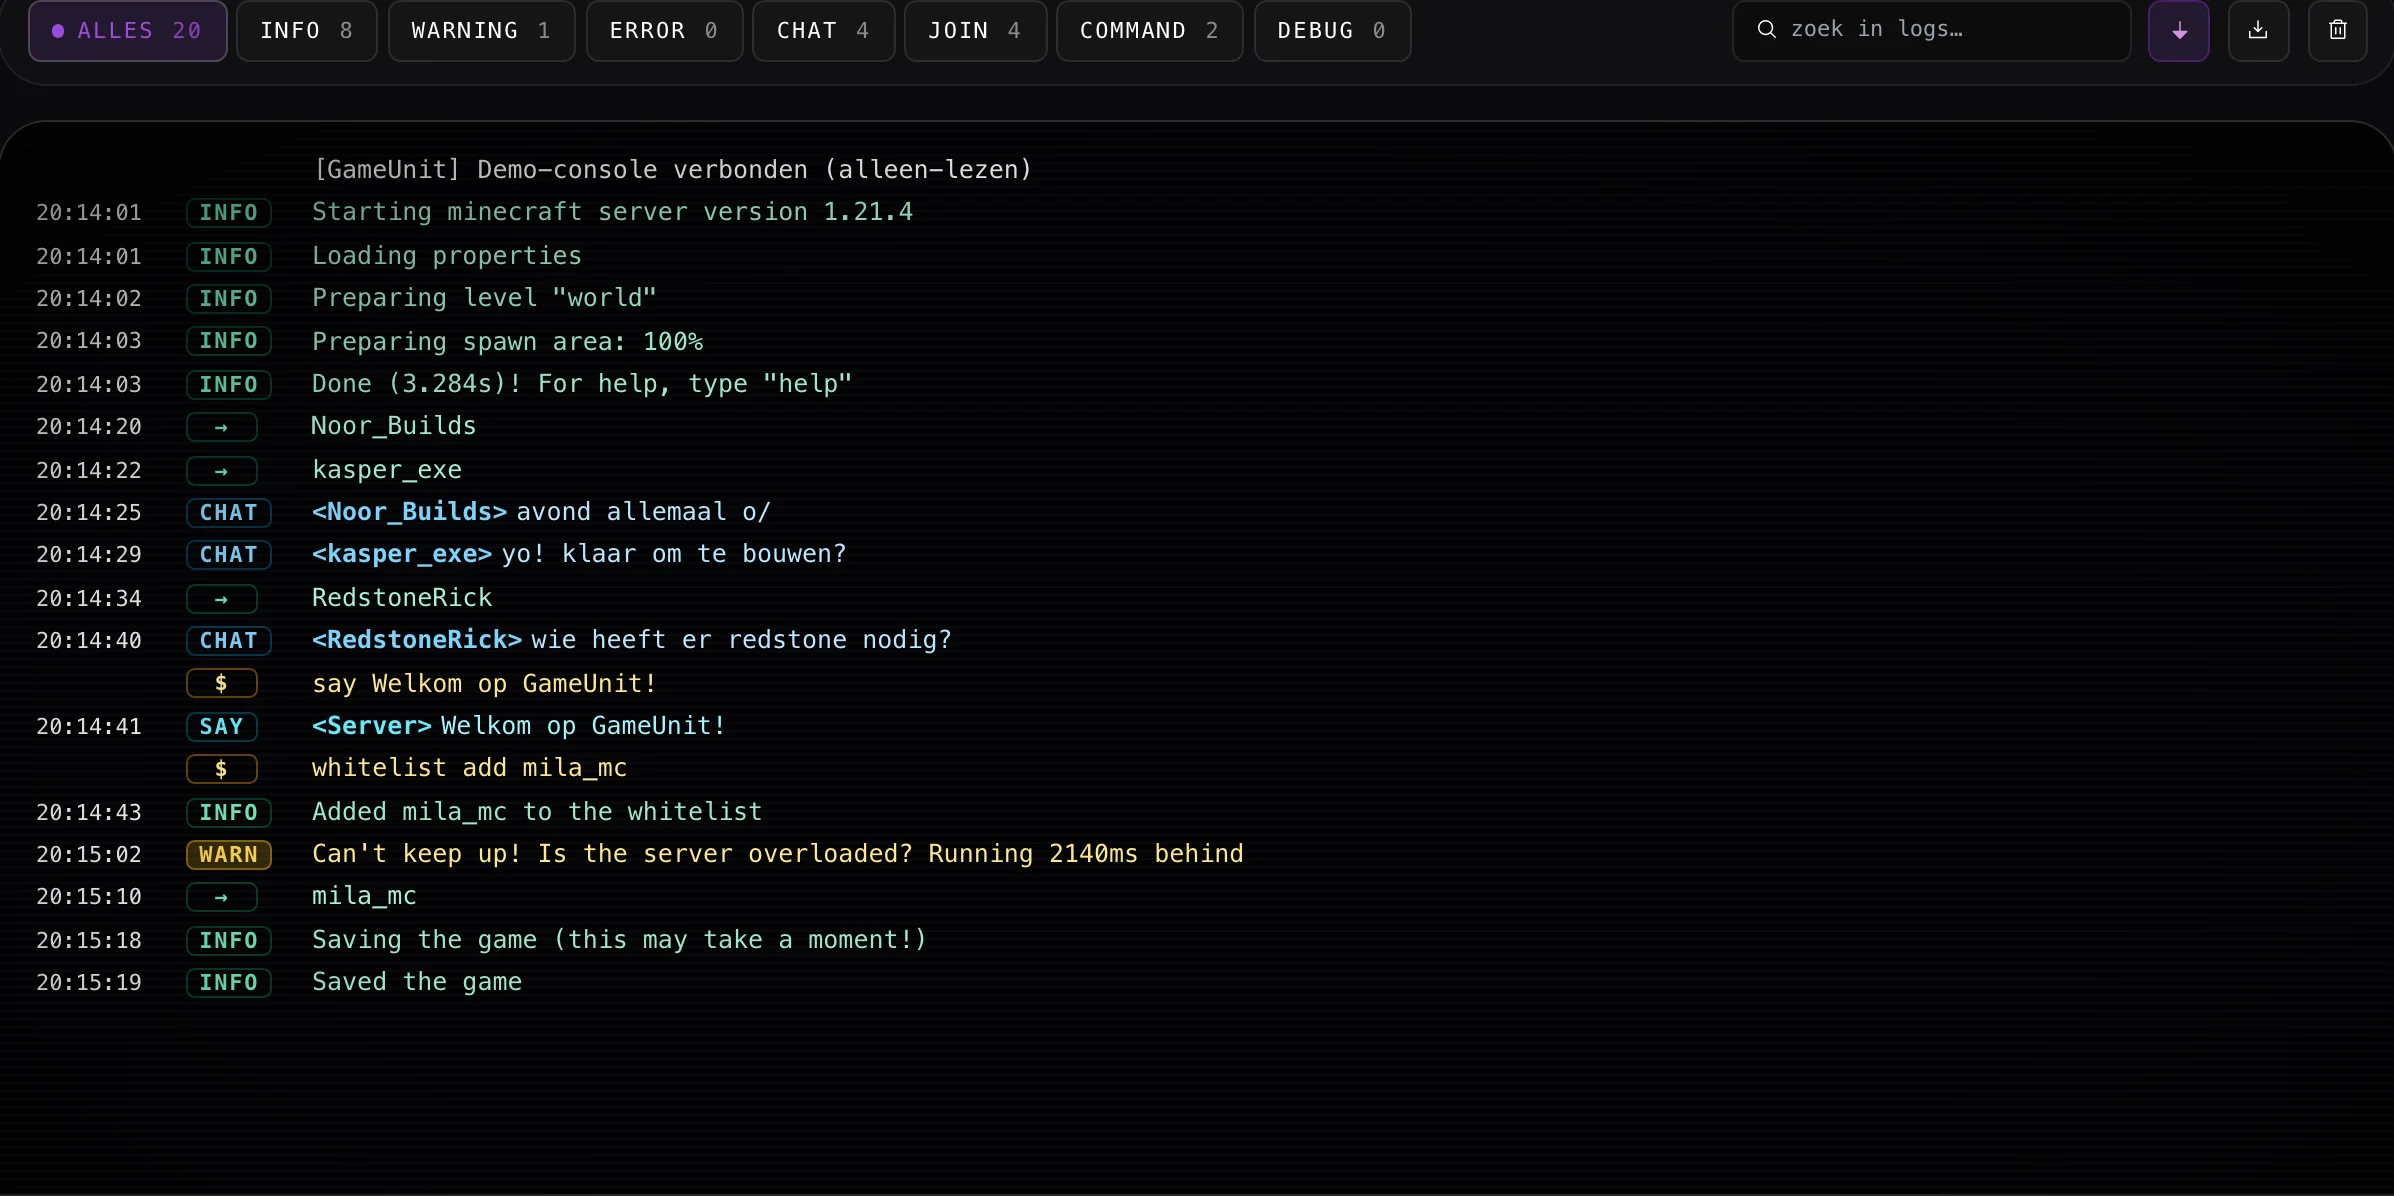Image resolution: width=2394 pixels, height=1196 pixels.
Task: Click 'Added mila_mc to the whitelist' line
Action: click(537, 812)
